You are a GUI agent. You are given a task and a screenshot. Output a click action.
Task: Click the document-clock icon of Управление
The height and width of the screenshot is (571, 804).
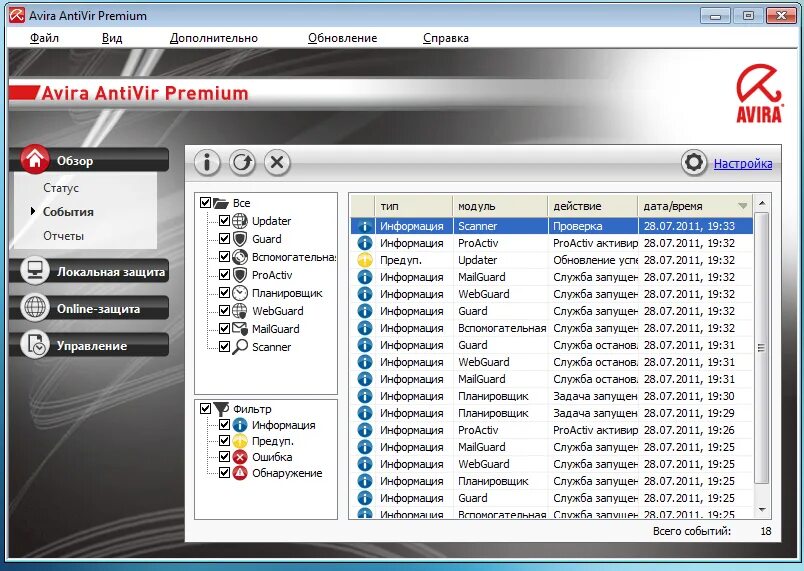coord(35,344)
